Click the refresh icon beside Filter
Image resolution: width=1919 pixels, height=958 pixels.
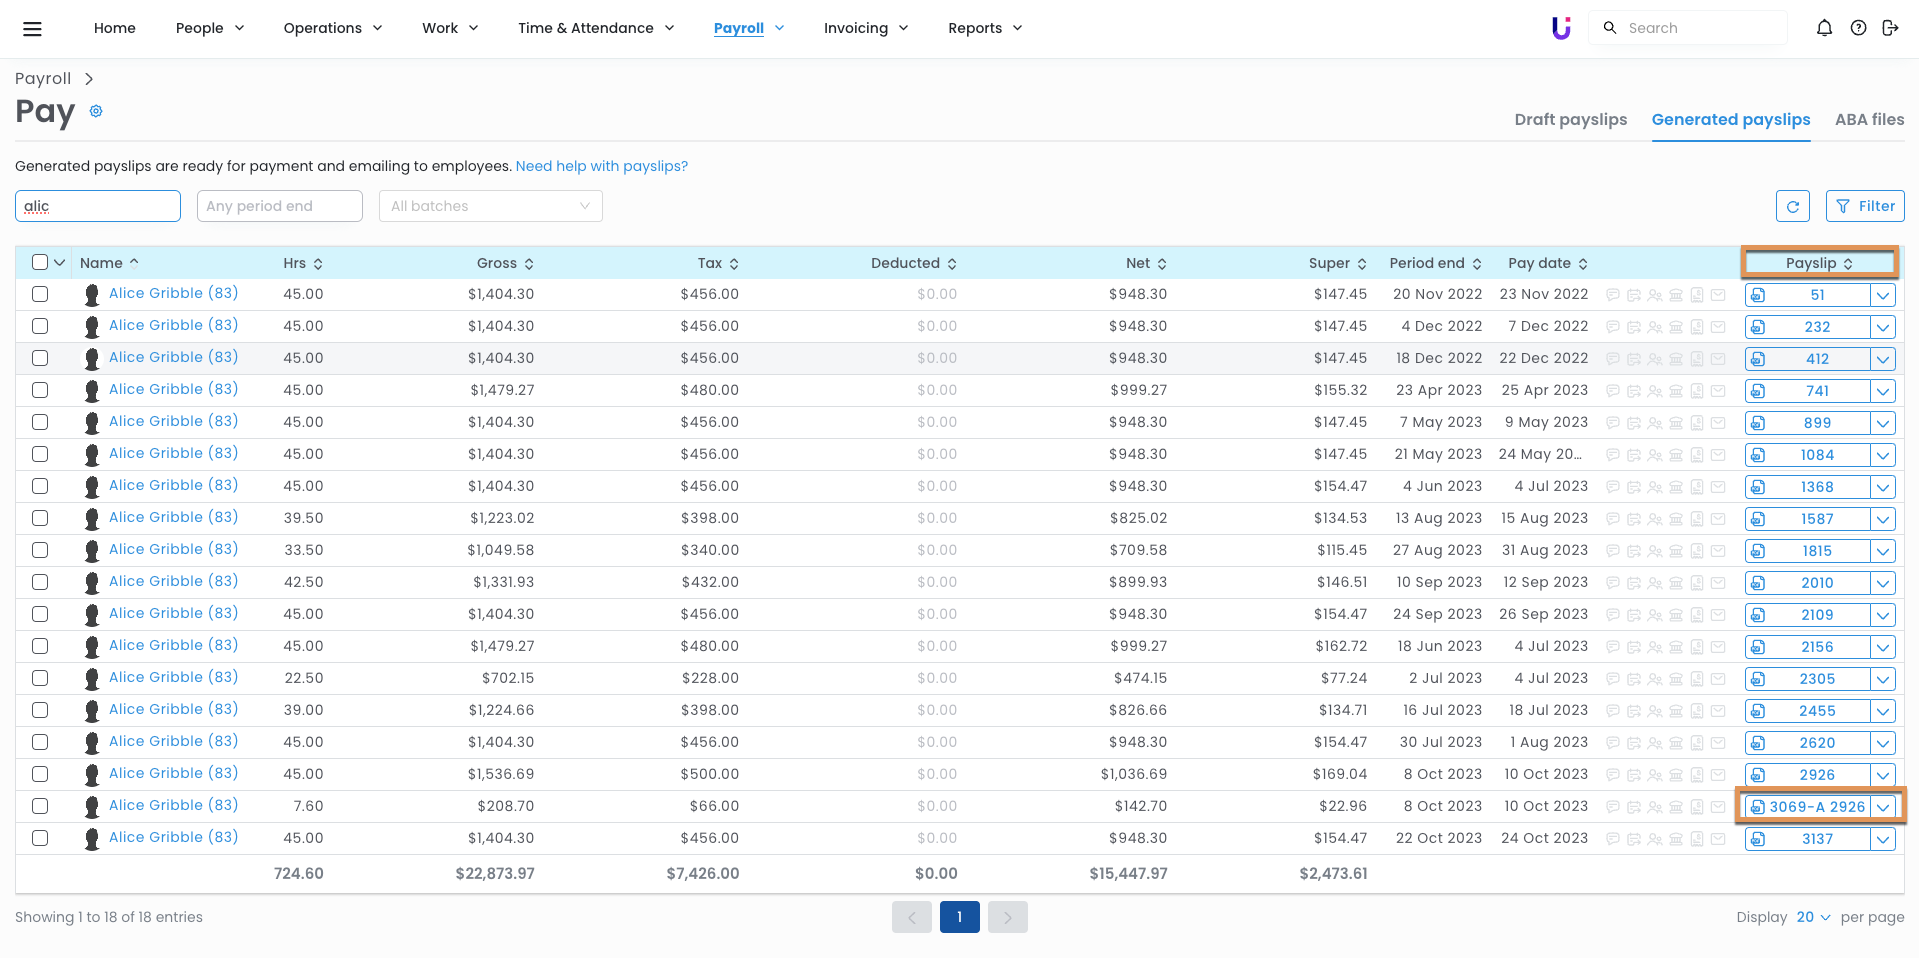point(1792,206)
